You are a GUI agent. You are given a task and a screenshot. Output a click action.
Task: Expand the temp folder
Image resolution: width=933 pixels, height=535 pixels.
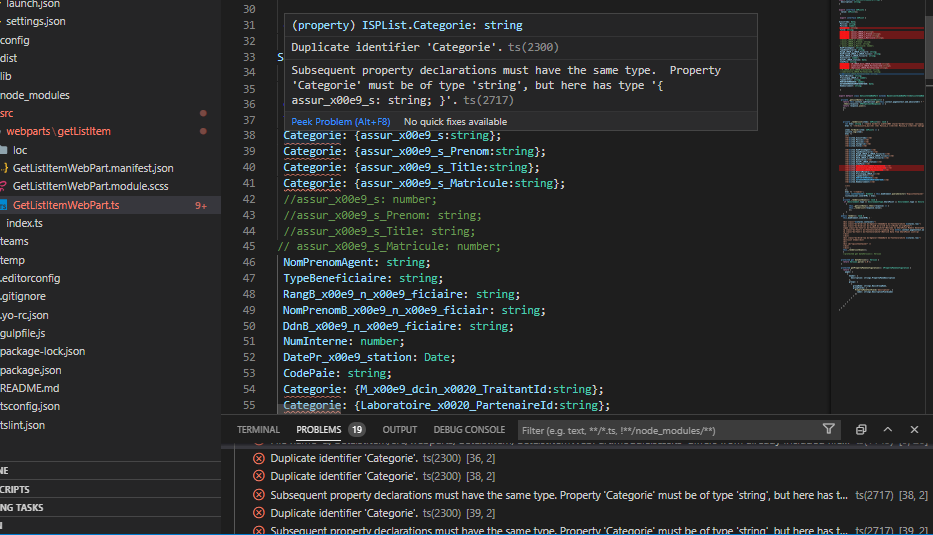pyautogui.click(x=12, y=260)
